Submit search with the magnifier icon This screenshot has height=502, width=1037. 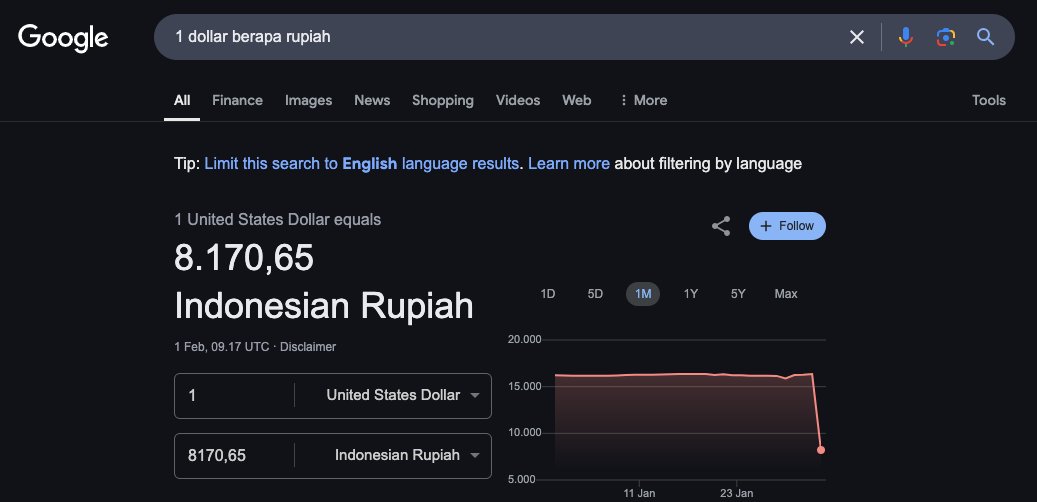985,37
